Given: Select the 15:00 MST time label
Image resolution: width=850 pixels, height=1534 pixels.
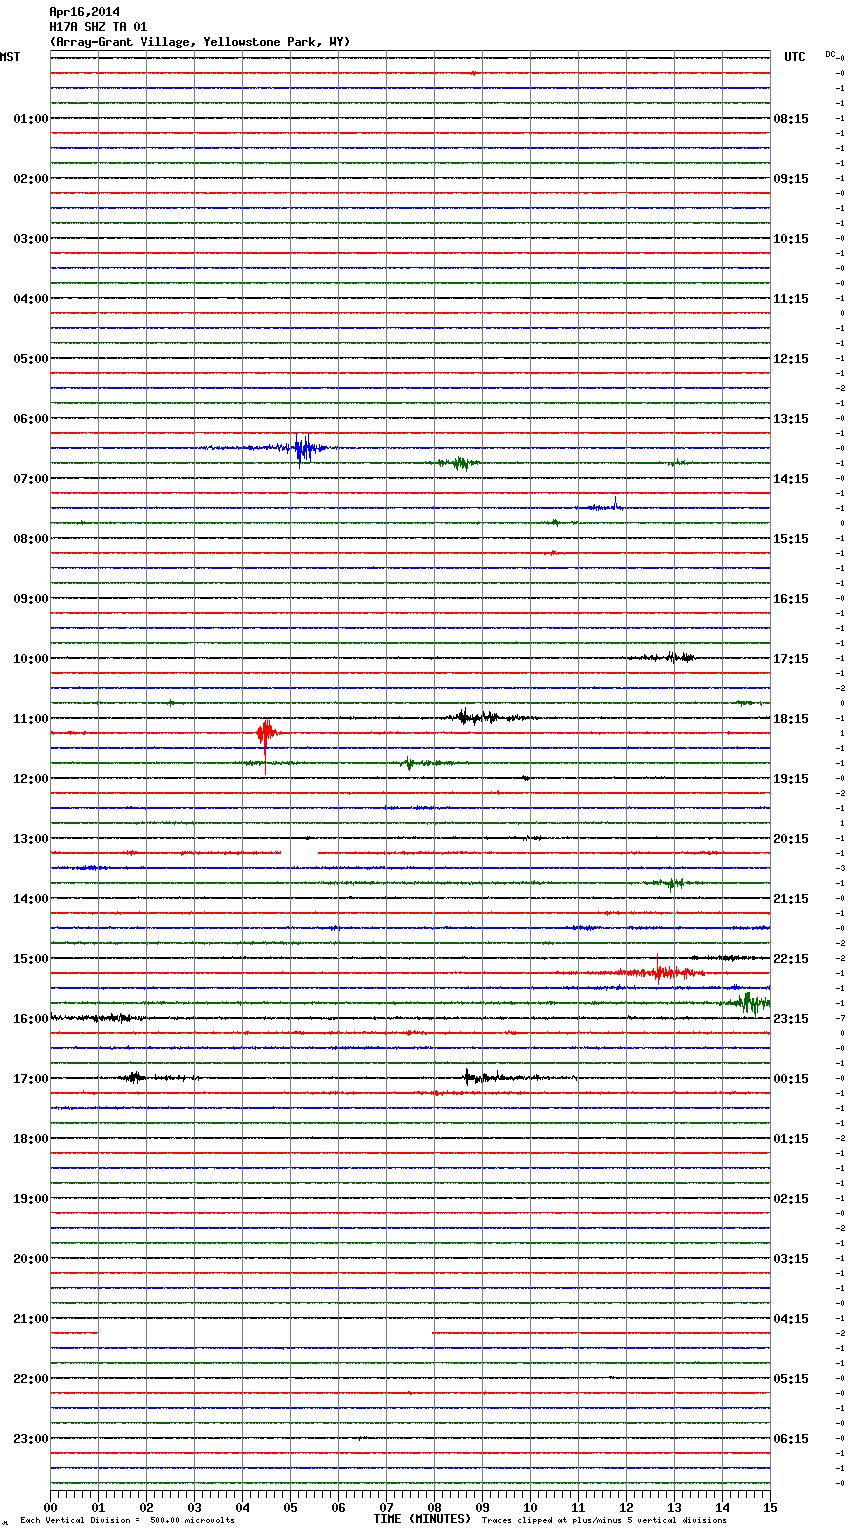Looking at the screenshot, I should pos(31,959).
